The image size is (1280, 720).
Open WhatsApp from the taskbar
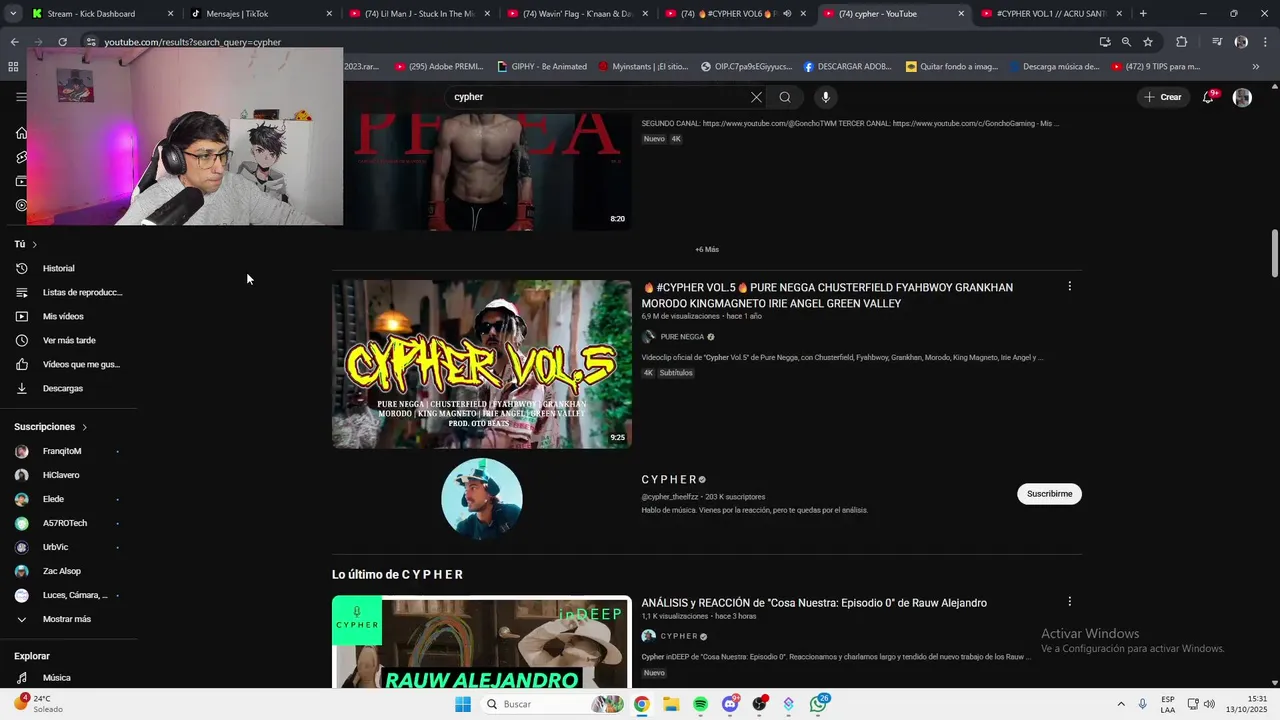819,704
